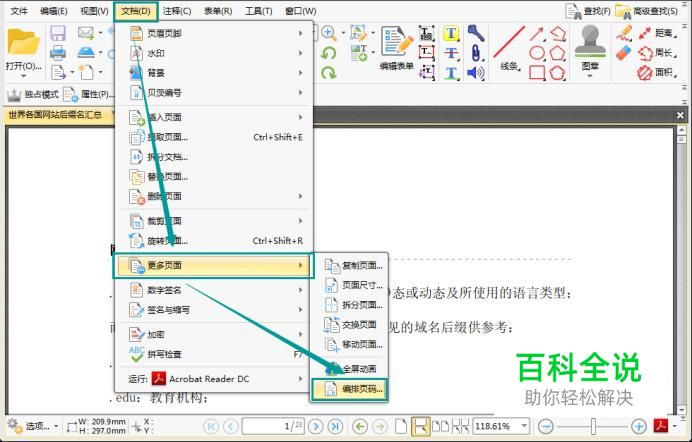Switch to two pages continuous layout
The height and width of the screenshot is (442, 692).
pos(460,426)
